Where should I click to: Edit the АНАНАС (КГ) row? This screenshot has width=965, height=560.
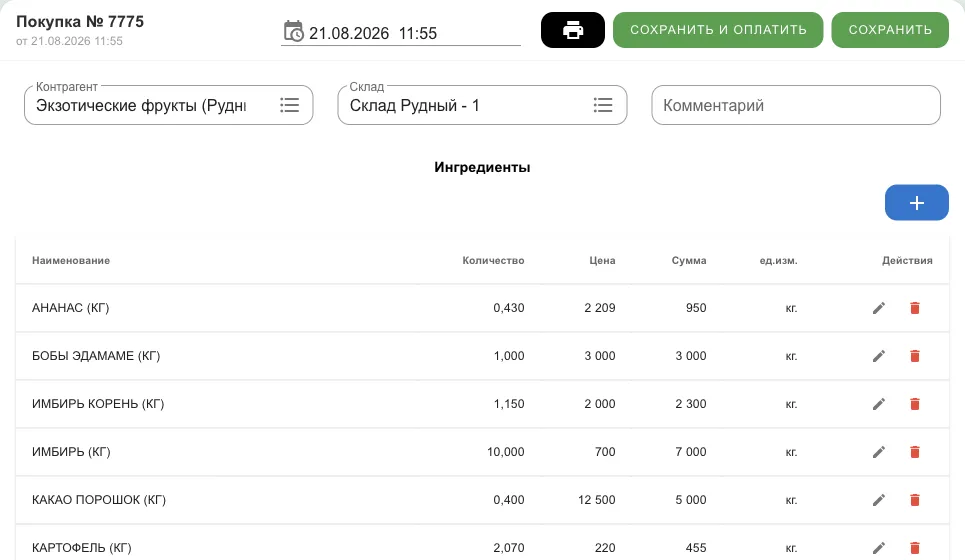click(879, 308)
